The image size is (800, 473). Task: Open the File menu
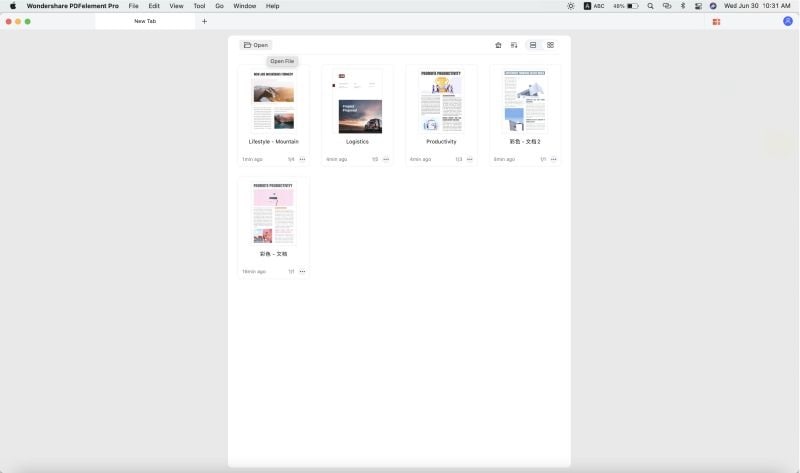[x=134, y=6]
